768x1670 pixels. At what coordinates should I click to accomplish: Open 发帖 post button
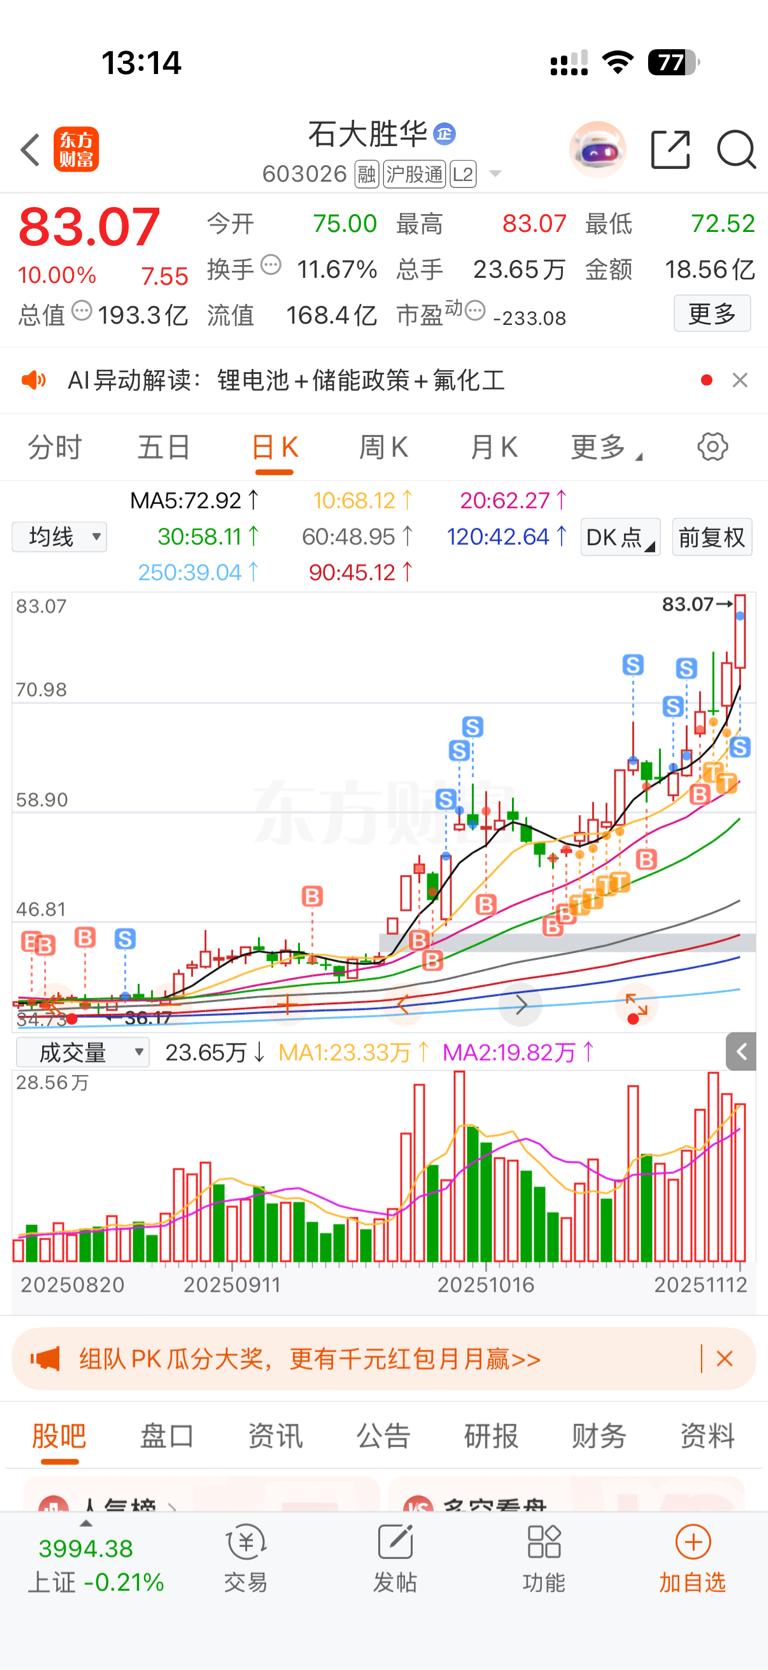395,1560
